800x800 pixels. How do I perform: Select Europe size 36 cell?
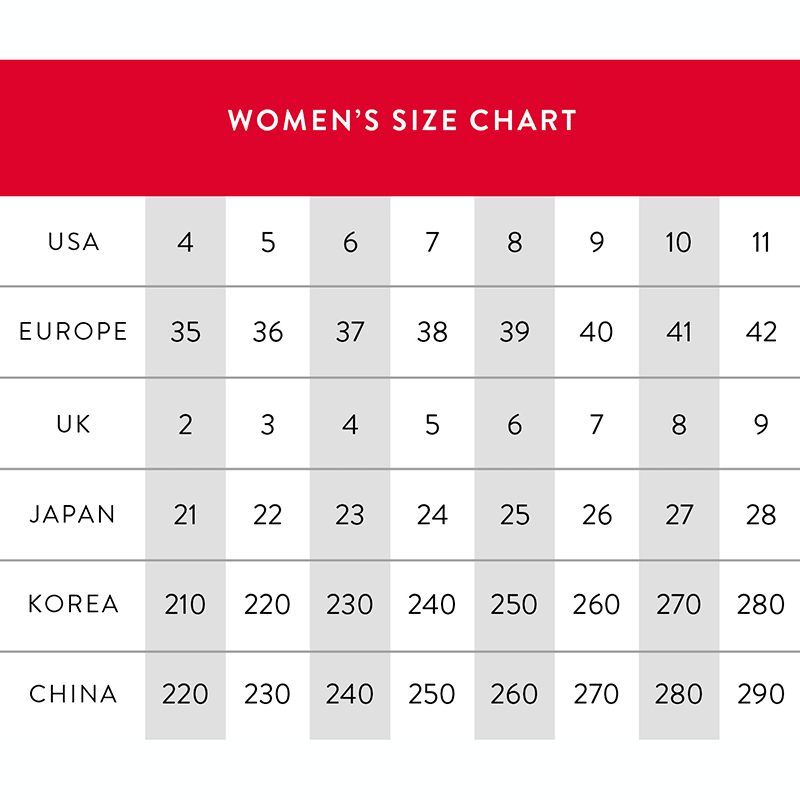point(267,332)
